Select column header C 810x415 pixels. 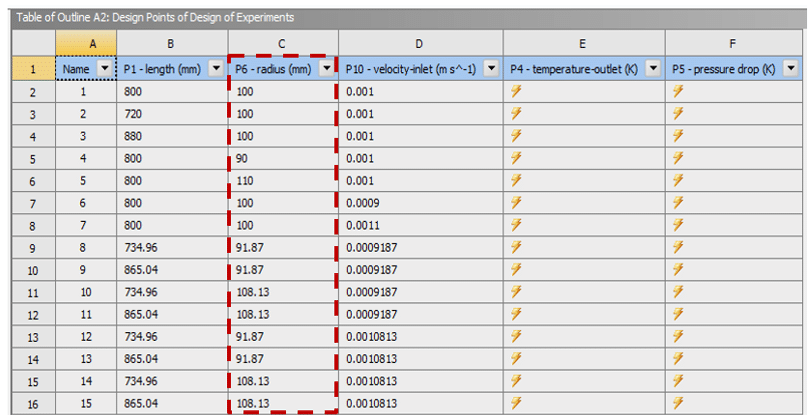(283, 44)
